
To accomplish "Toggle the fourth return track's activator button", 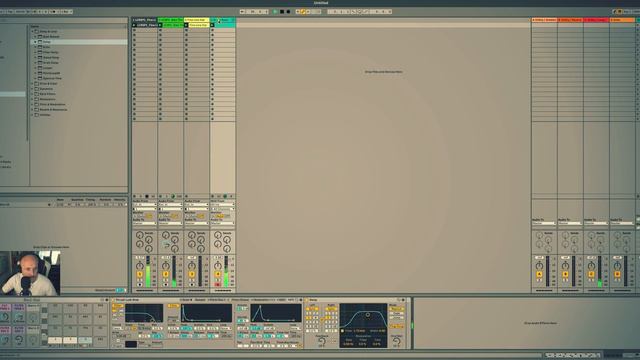I will point(617,274).
